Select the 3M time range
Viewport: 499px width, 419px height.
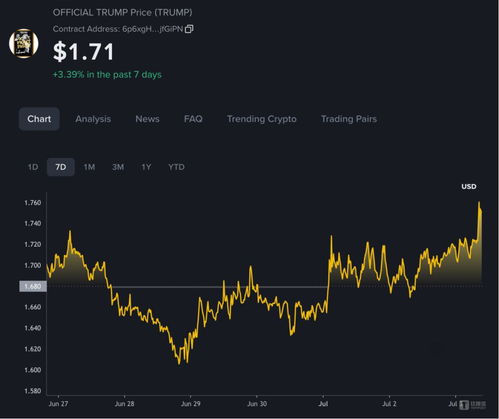(118, 167)
